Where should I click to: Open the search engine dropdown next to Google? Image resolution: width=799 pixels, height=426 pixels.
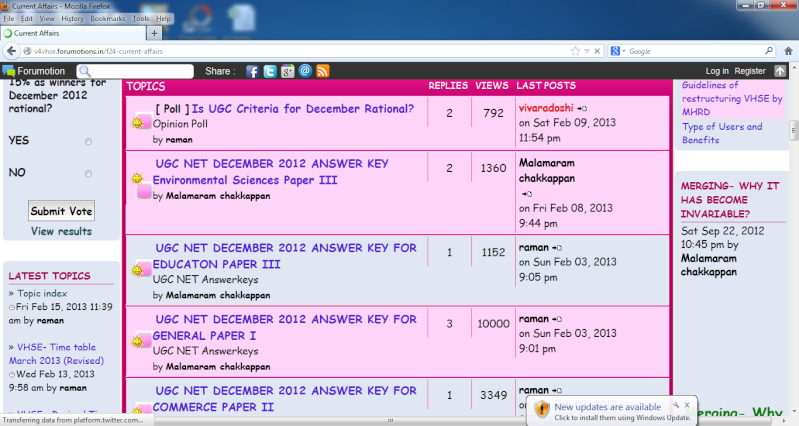tap(624, 51)
